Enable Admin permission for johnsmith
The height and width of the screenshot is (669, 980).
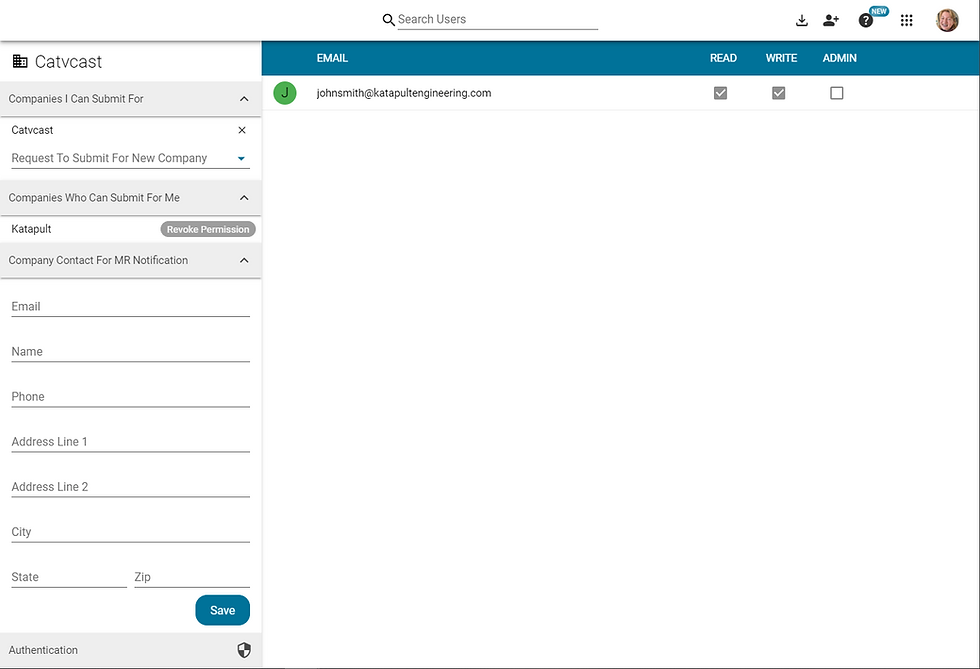click(836, 93)
